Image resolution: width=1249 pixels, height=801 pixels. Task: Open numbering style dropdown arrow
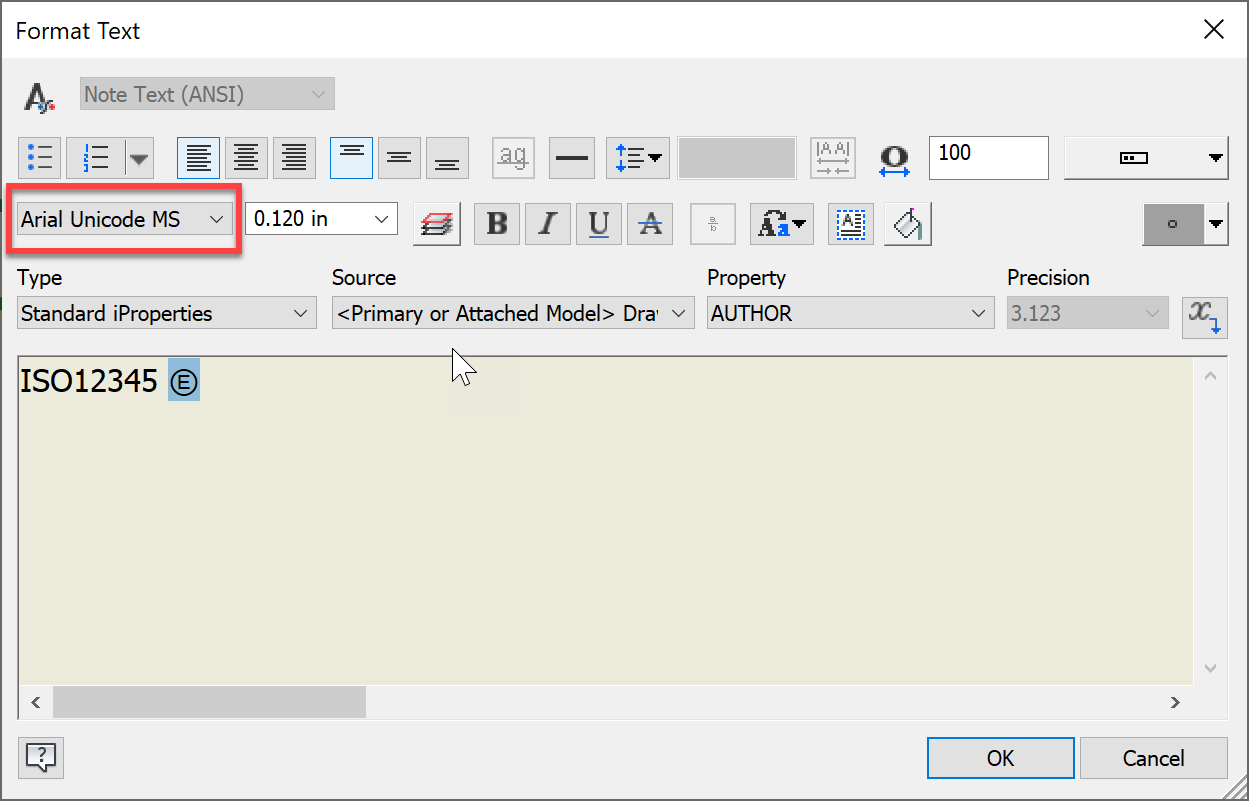(139, 158)
